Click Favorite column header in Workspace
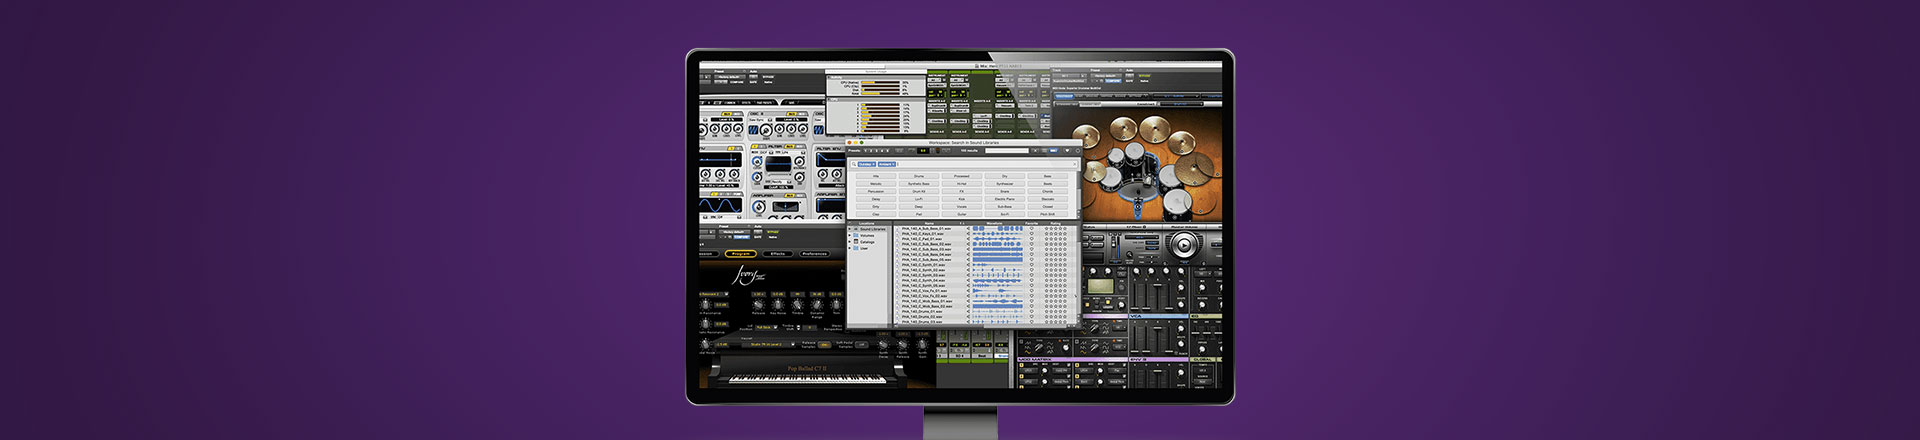This screenshot has width=1920, height=440. [1031, 223]
